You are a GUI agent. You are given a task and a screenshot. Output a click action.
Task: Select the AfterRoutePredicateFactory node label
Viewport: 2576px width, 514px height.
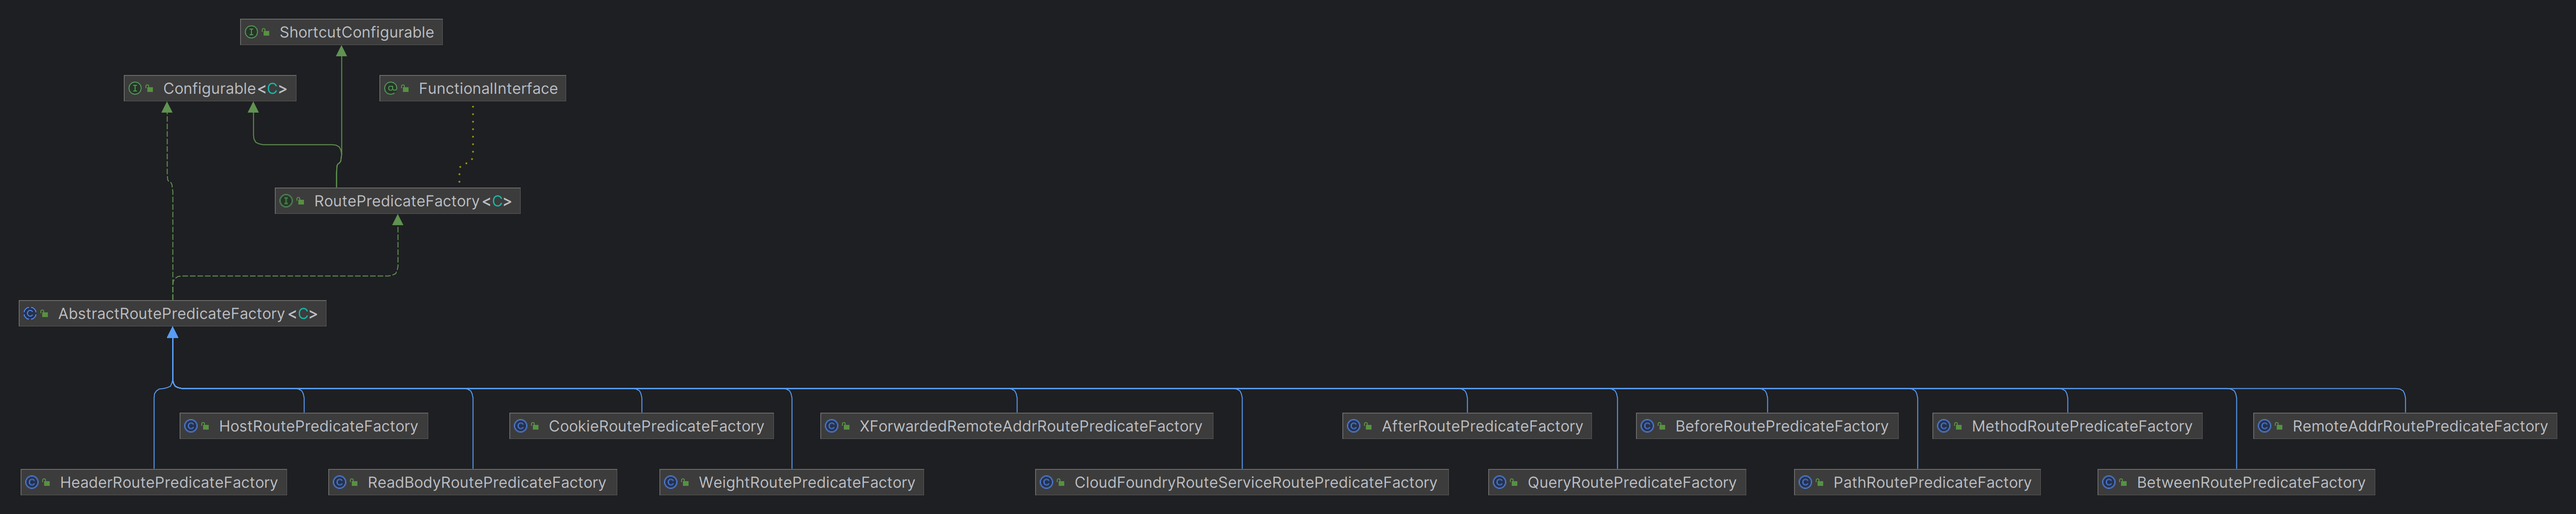coord(1482,426)
